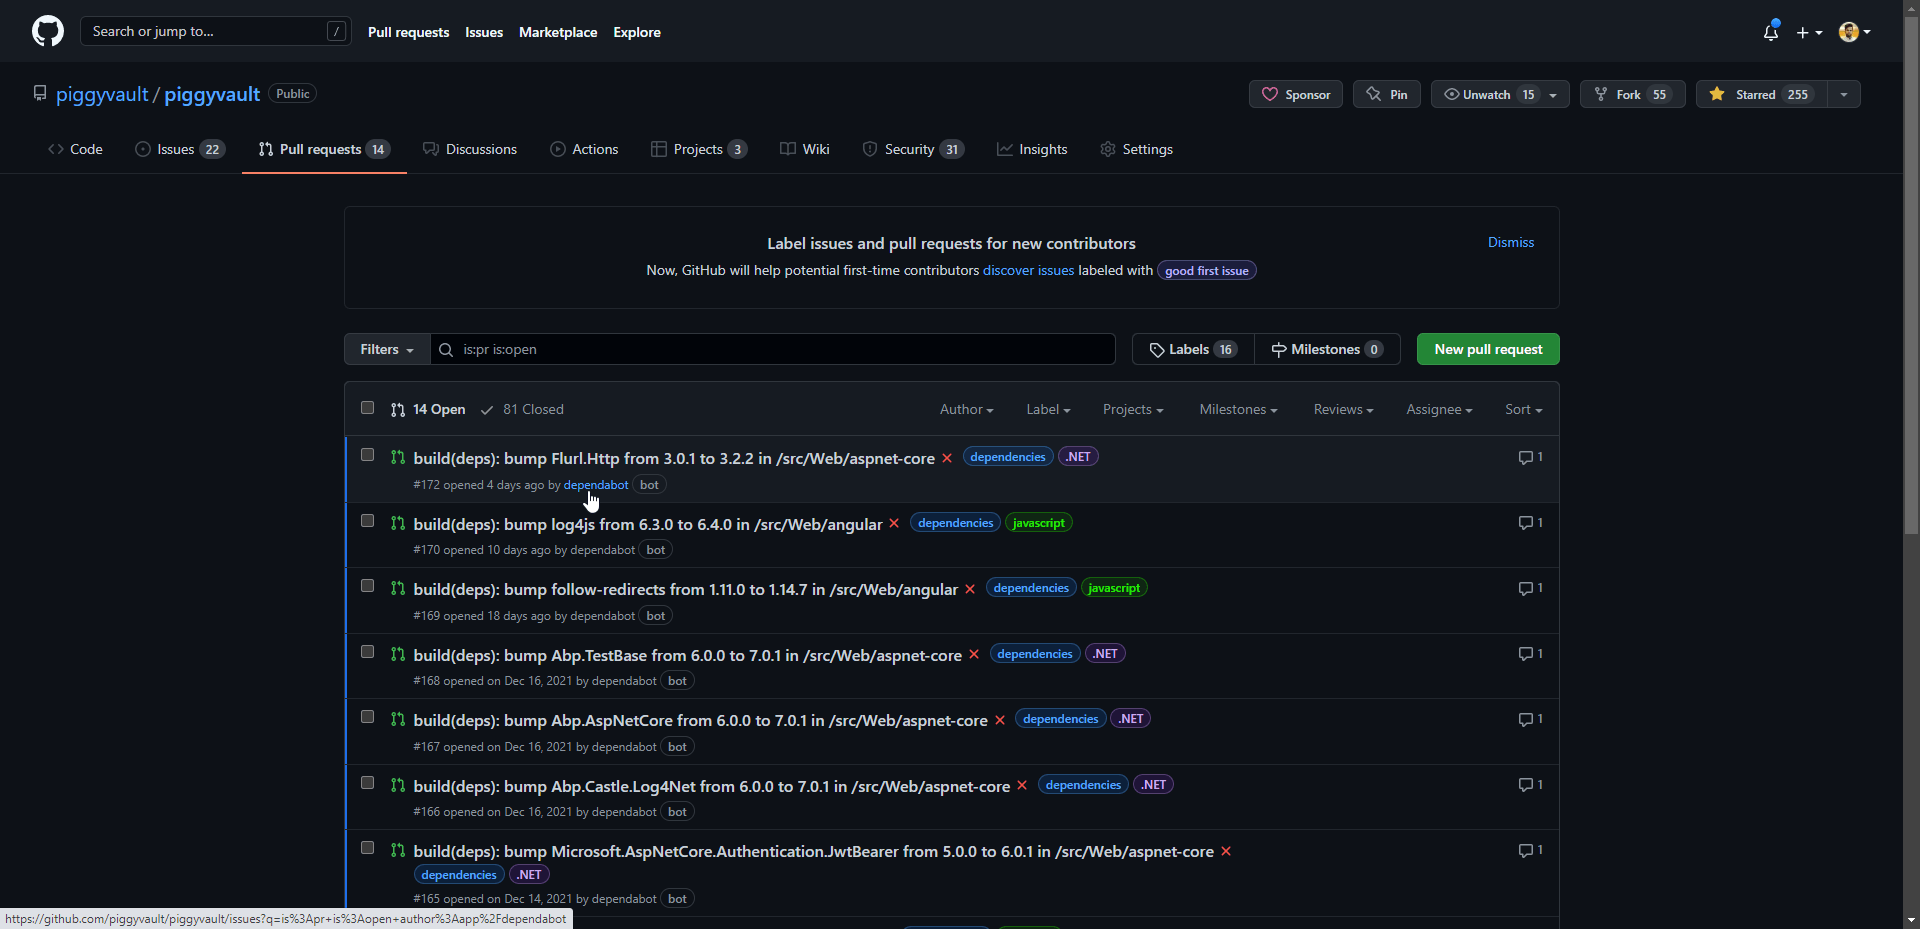Click the star icon to unstar repo

[1717, 94]
